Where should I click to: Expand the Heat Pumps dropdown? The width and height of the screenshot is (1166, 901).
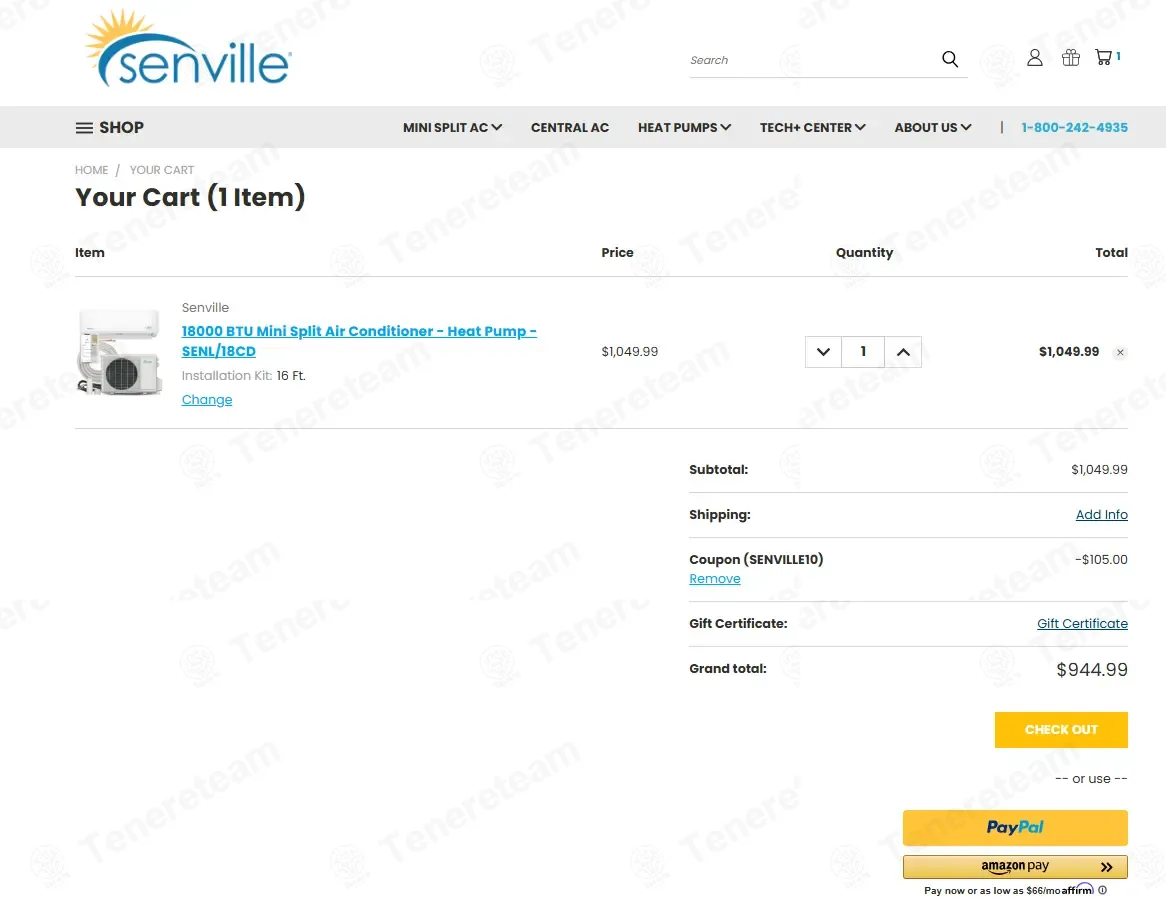pos(684,127)
